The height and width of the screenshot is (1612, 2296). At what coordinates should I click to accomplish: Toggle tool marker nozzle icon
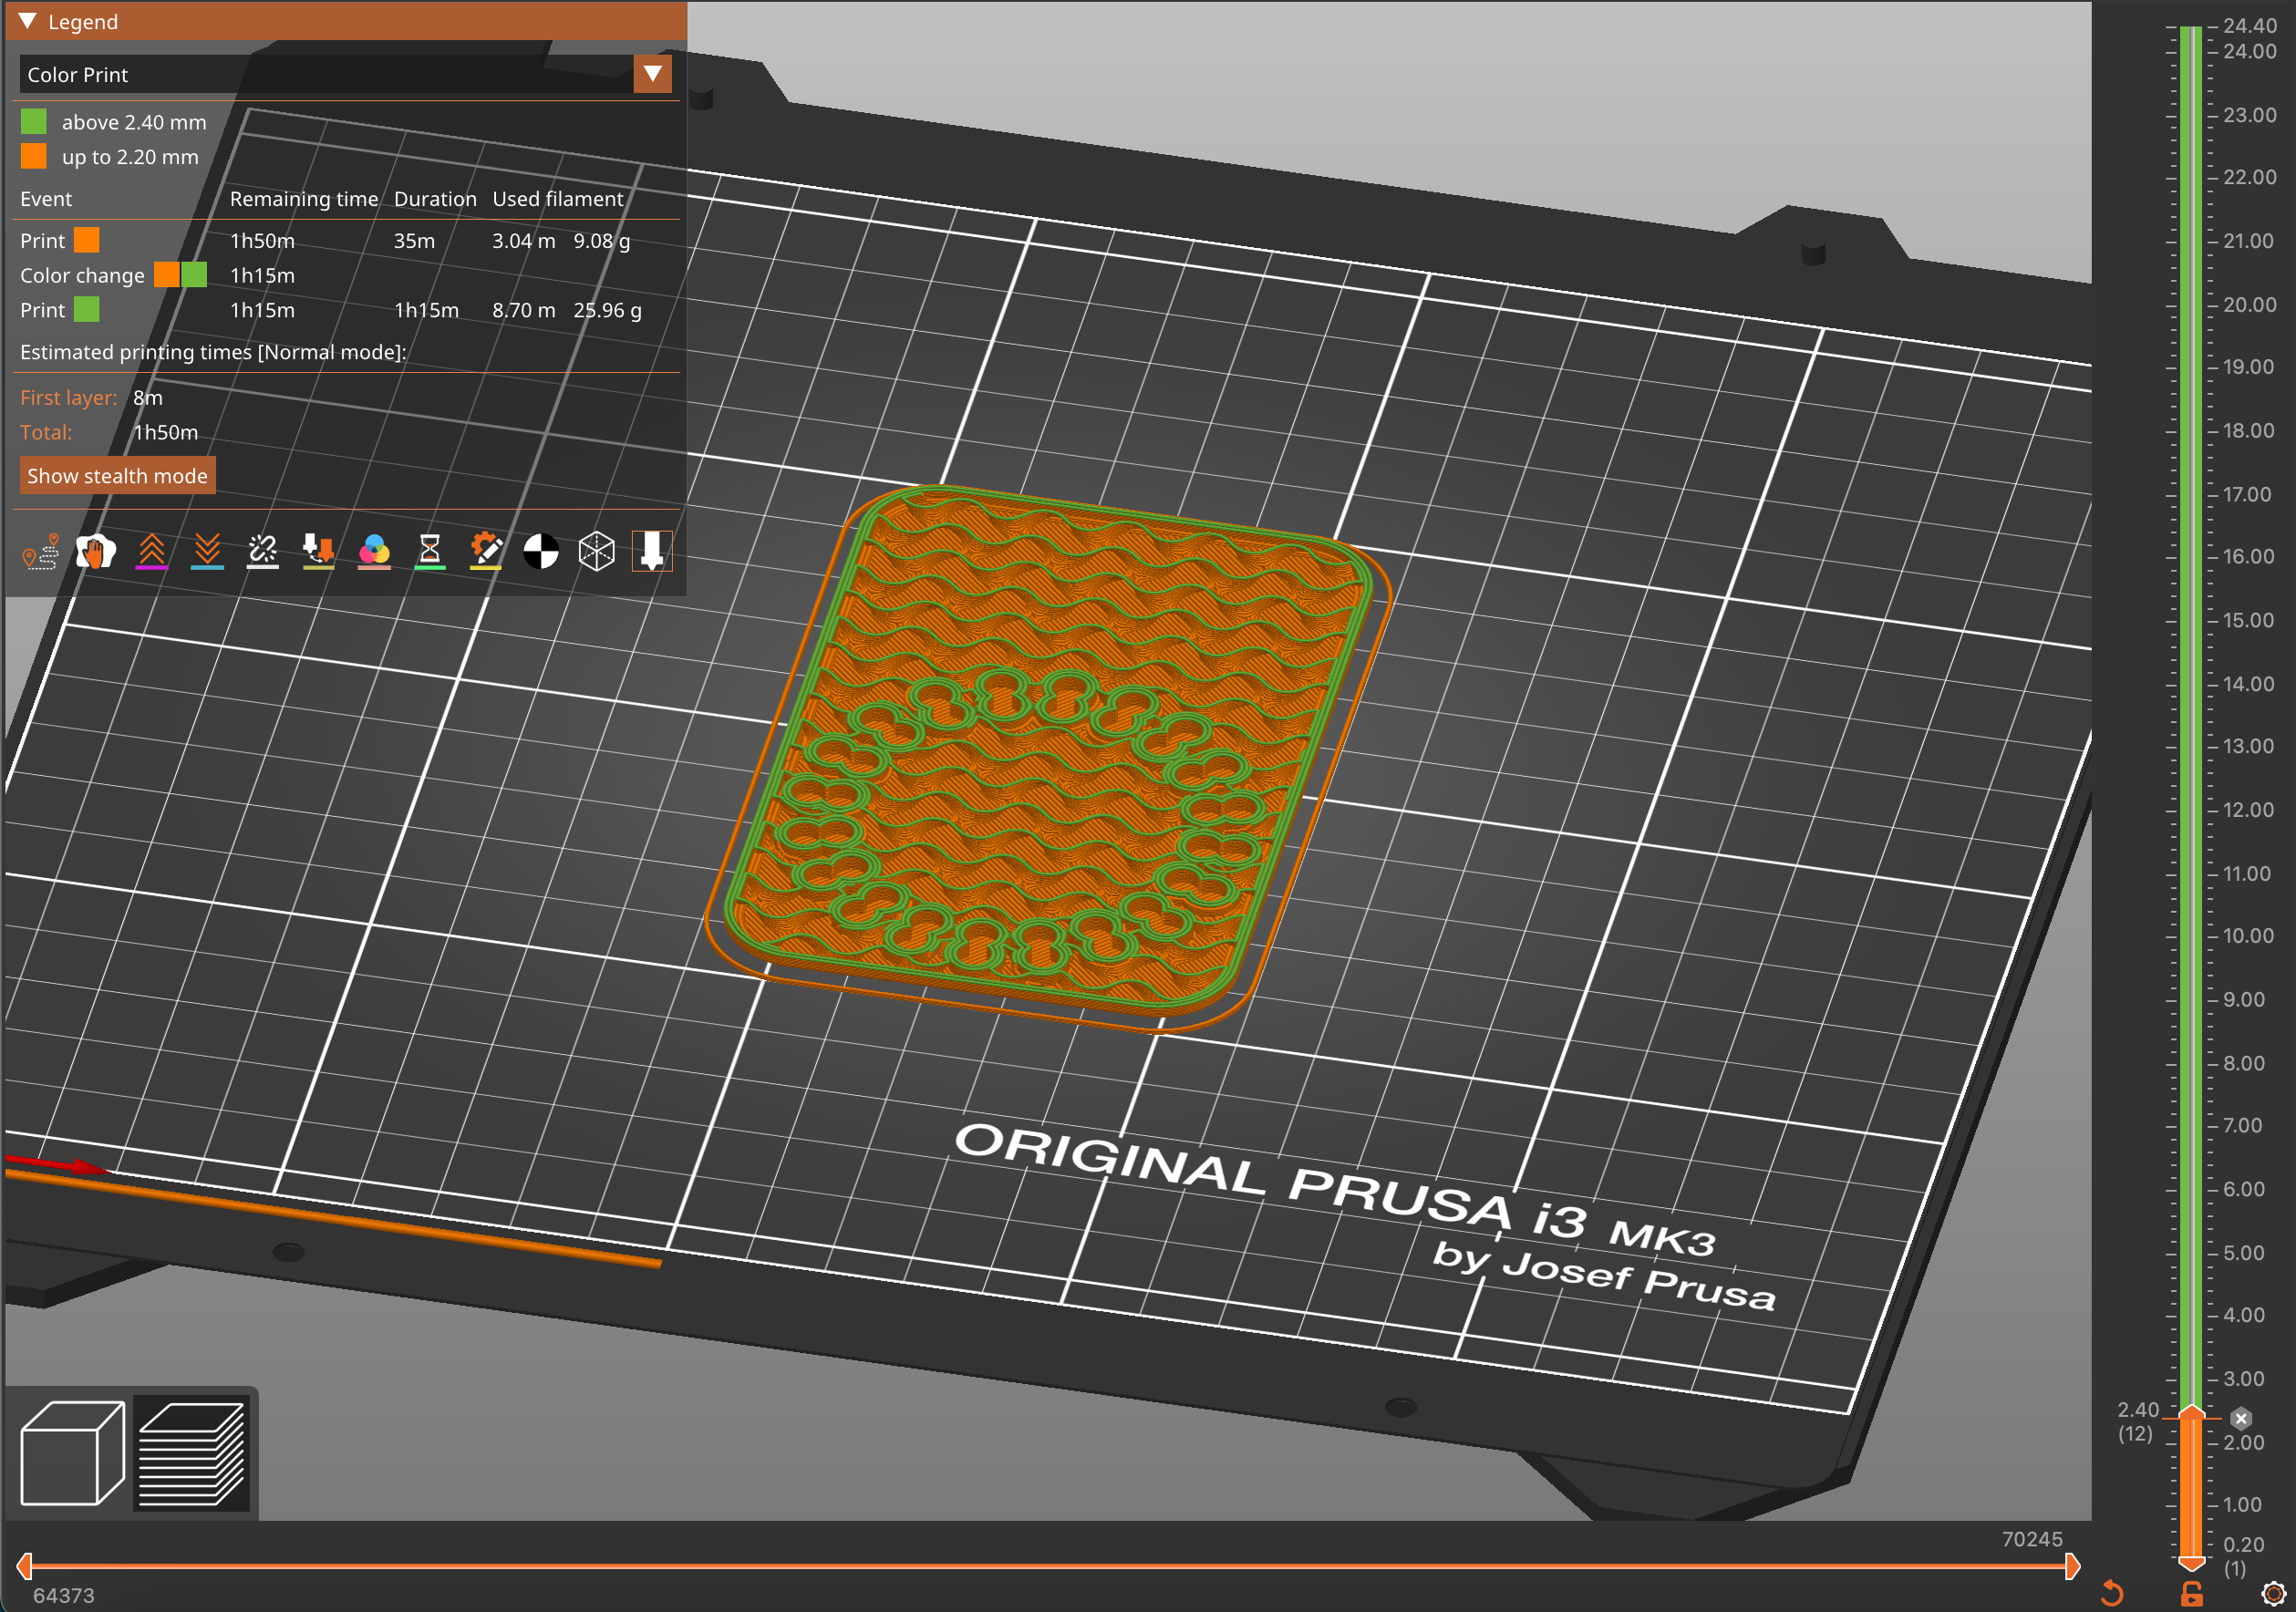click(x=652, y=551)
